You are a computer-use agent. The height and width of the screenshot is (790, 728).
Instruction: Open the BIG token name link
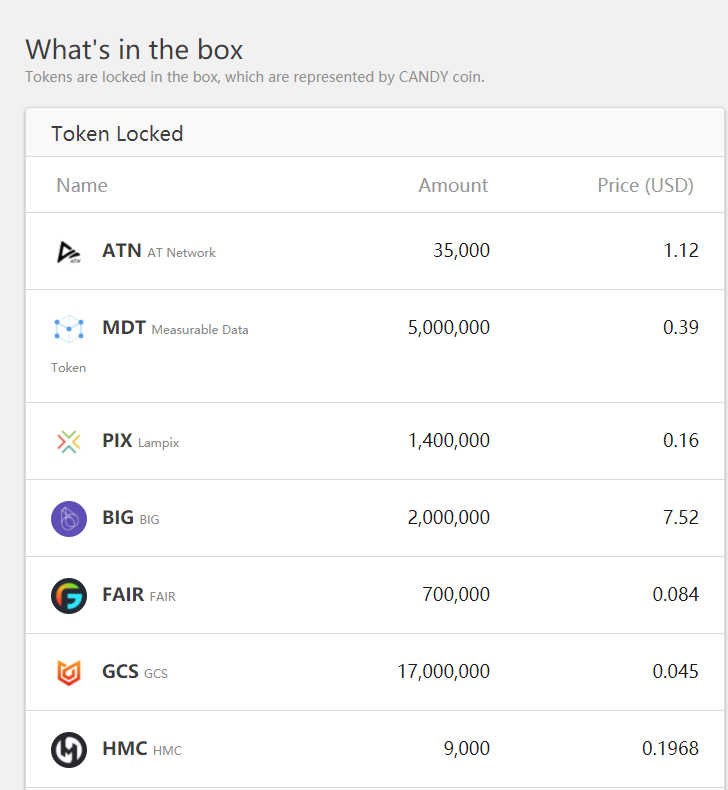[x=118, y=518]
